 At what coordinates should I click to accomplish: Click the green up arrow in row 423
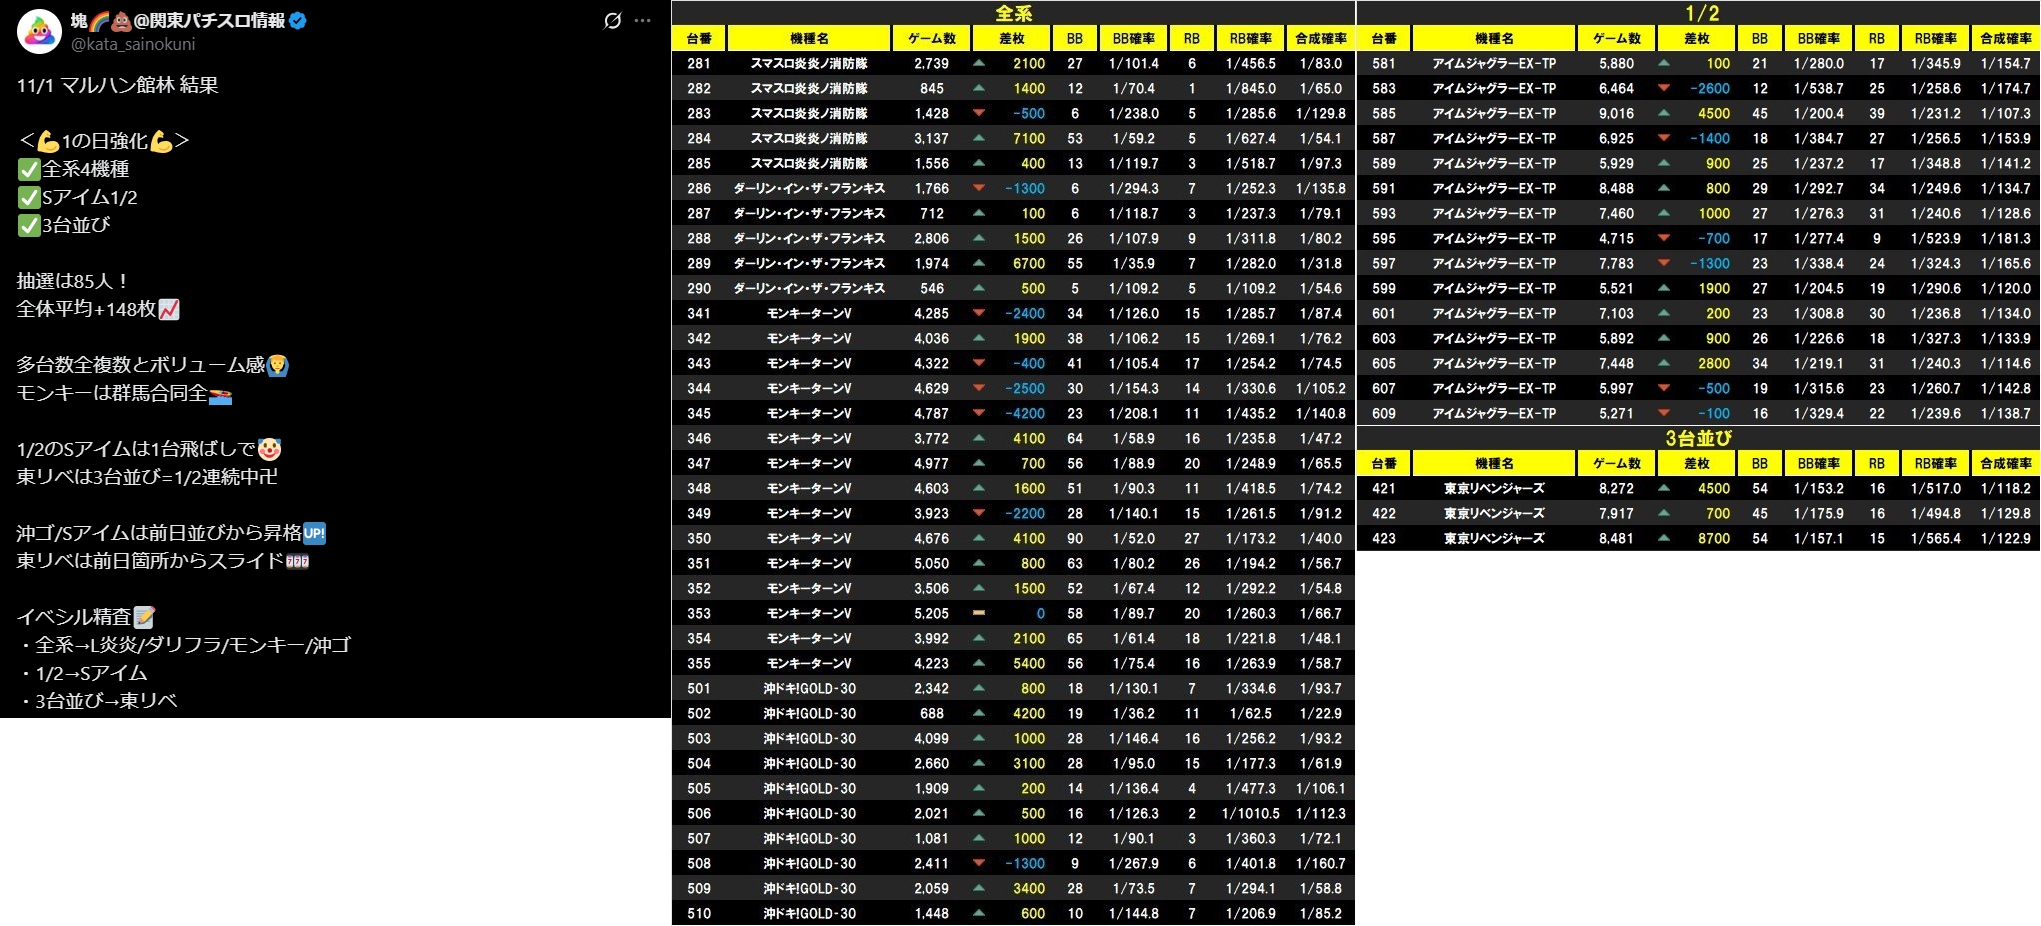click(1664, 538)
